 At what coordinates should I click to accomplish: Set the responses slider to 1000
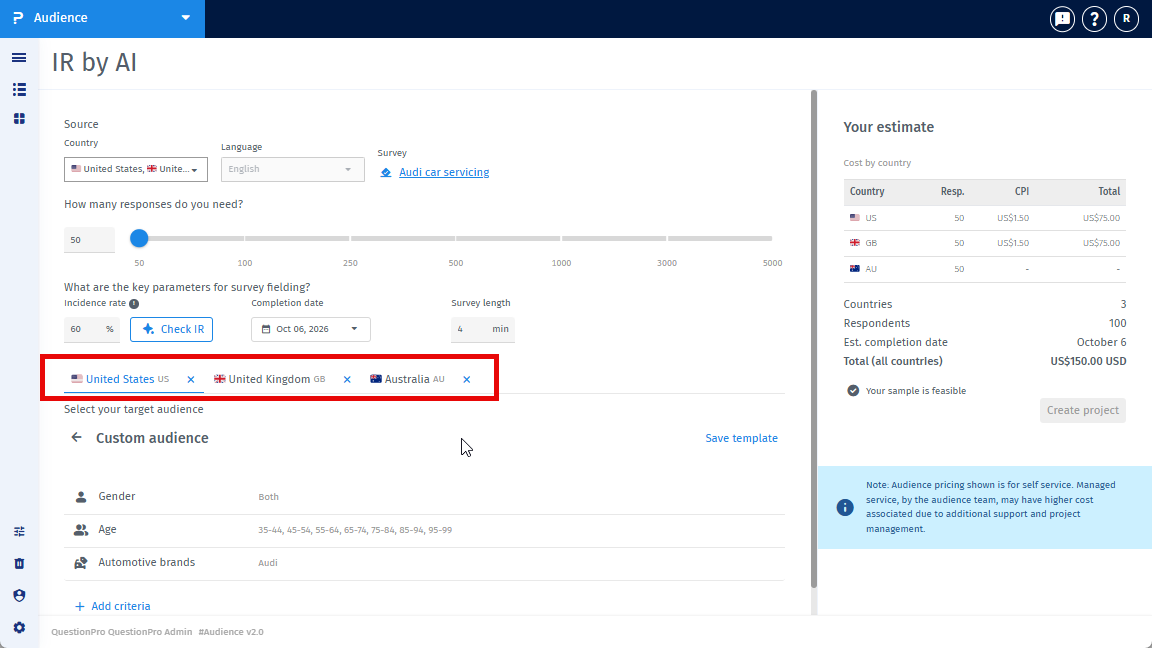pyautogui.click(x=561, y=238)
